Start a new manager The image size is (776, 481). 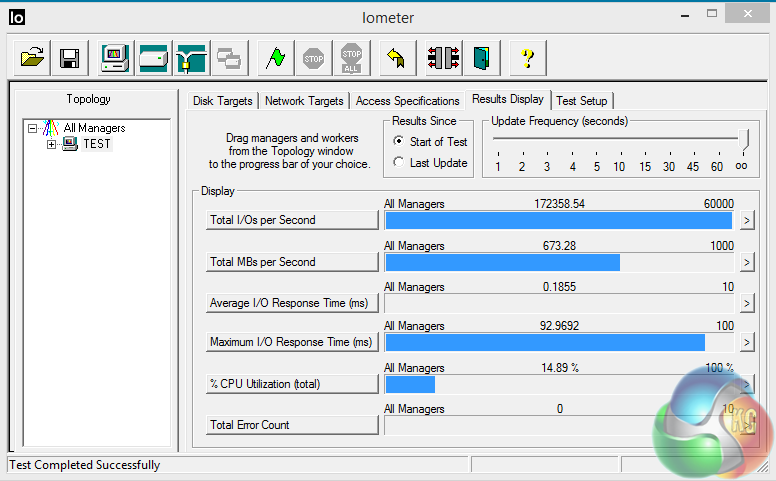[x=115, y=58]
